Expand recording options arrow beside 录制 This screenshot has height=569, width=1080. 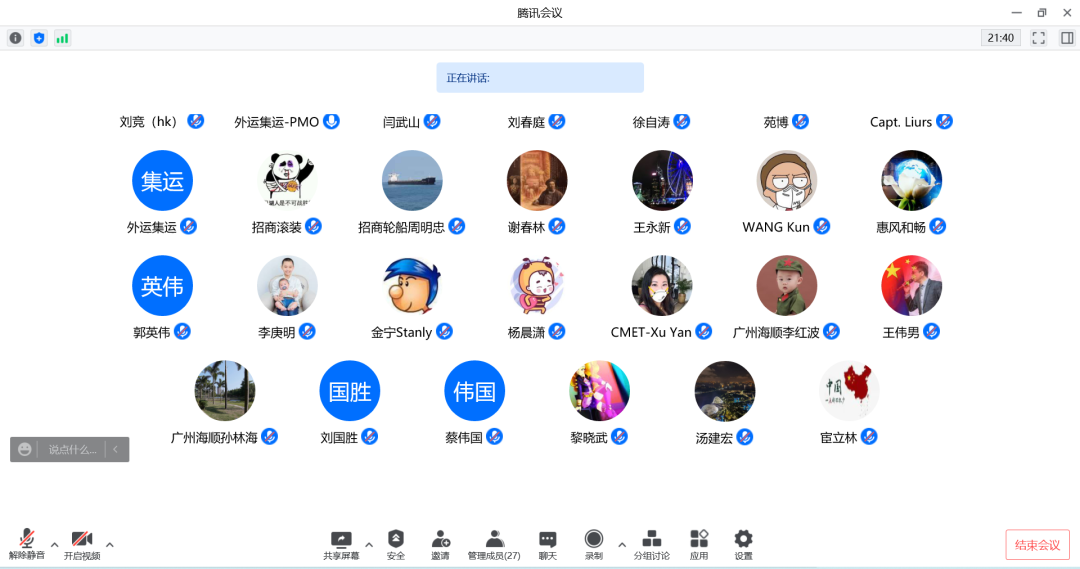click(622, 545)
